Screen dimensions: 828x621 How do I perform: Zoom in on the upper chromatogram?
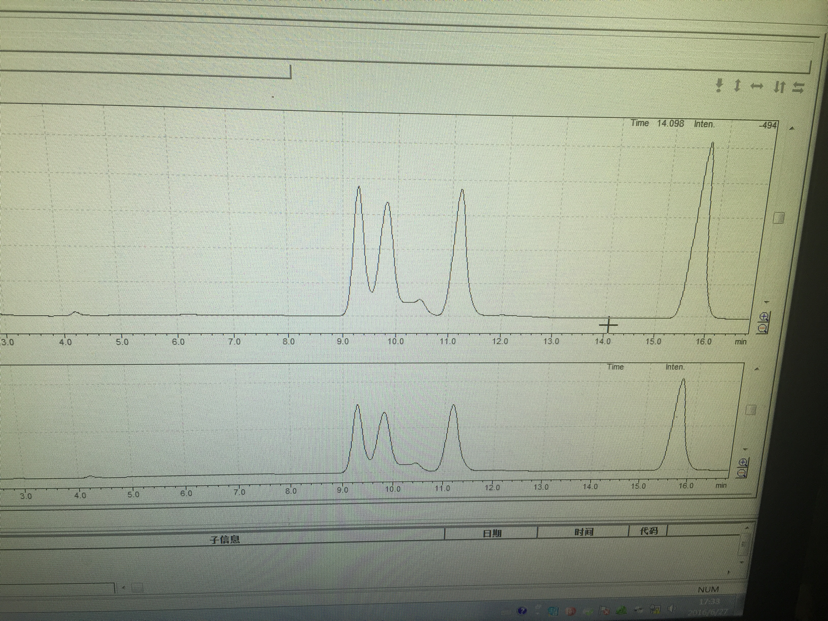tap(764, 317)
